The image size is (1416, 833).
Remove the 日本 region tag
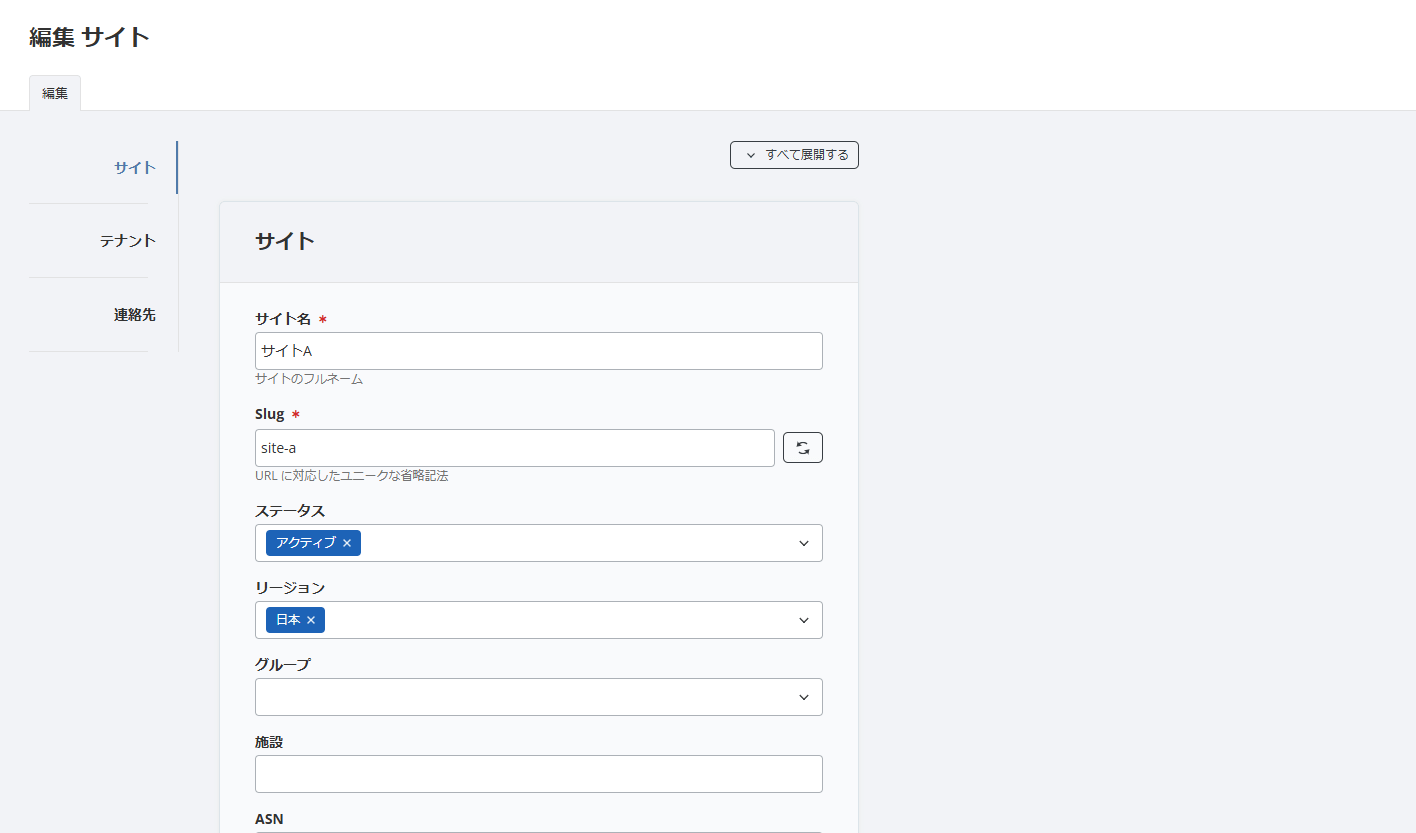coord(311,620)
